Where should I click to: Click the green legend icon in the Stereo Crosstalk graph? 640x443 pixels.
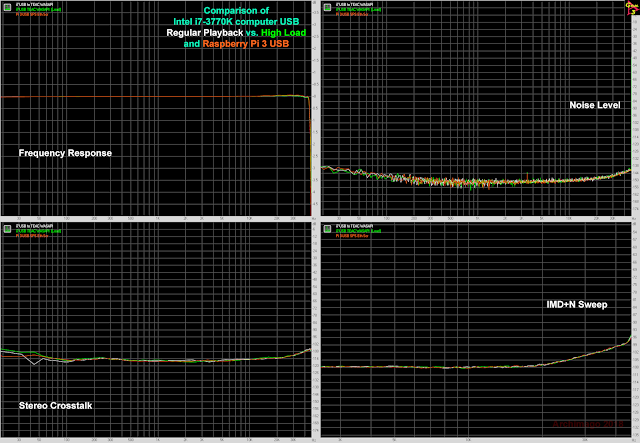[x=7, y=229]
